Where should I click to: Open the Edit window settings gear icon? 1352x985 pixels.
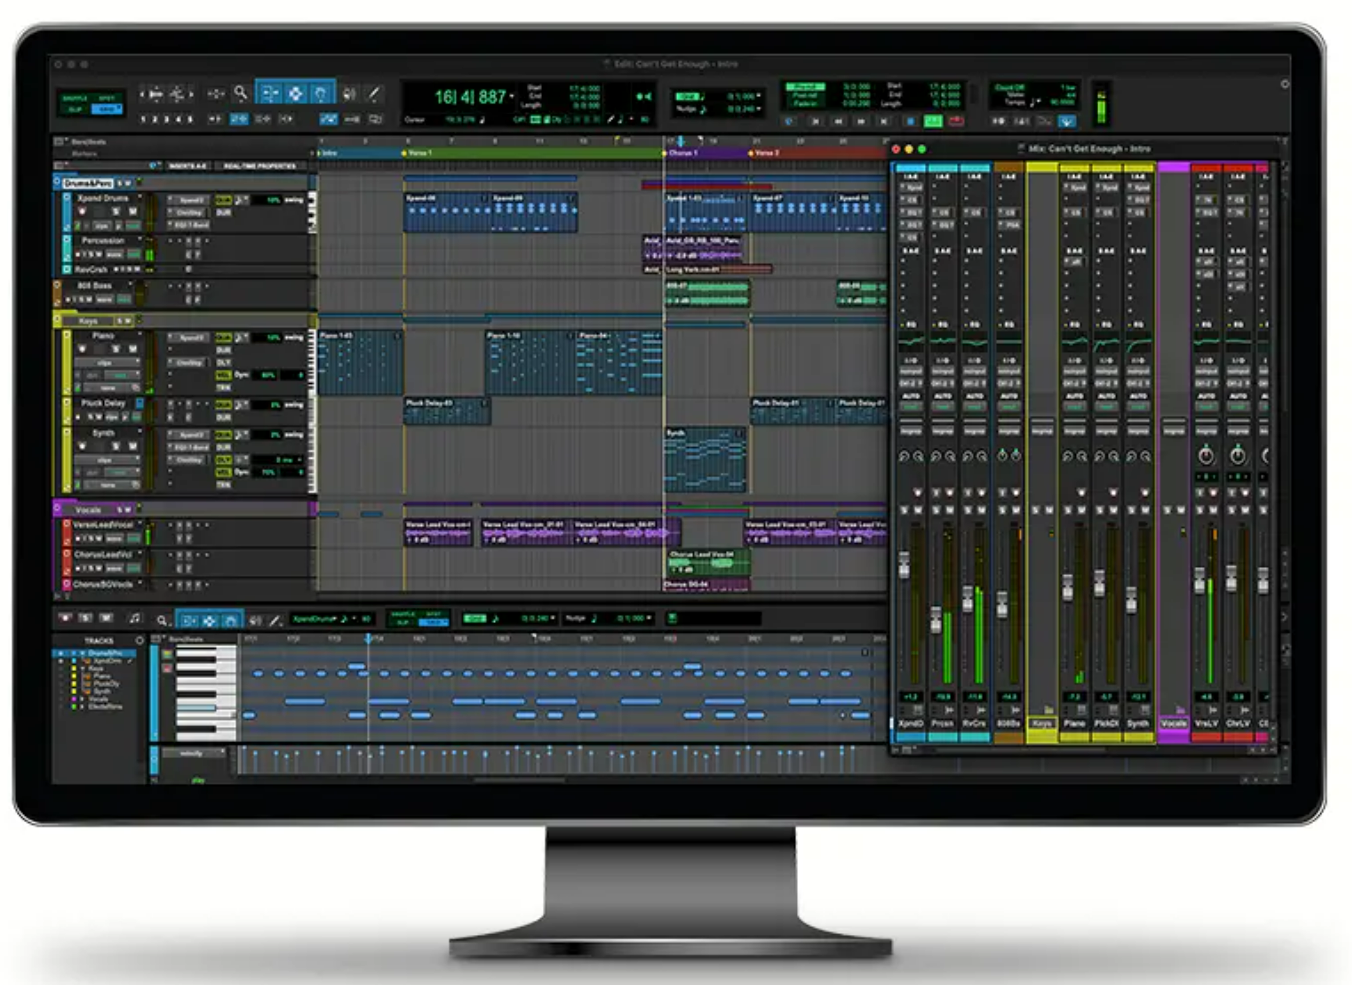pyautogui.click(x=1284, y=84)
